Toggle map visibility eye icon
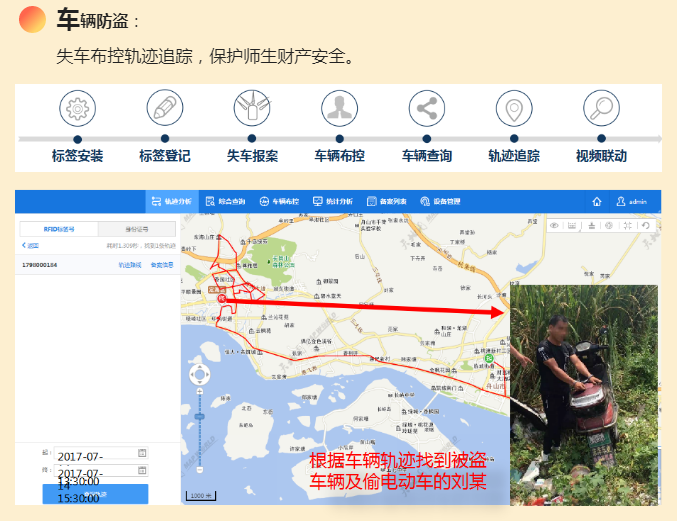 tap(554, 225)
